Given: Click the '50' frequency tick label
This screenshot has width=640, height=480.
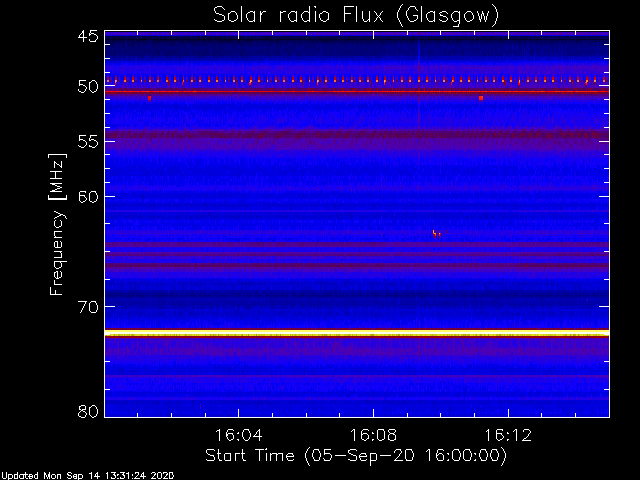Looking at the screenshot, I should click(x=88, y=87).
